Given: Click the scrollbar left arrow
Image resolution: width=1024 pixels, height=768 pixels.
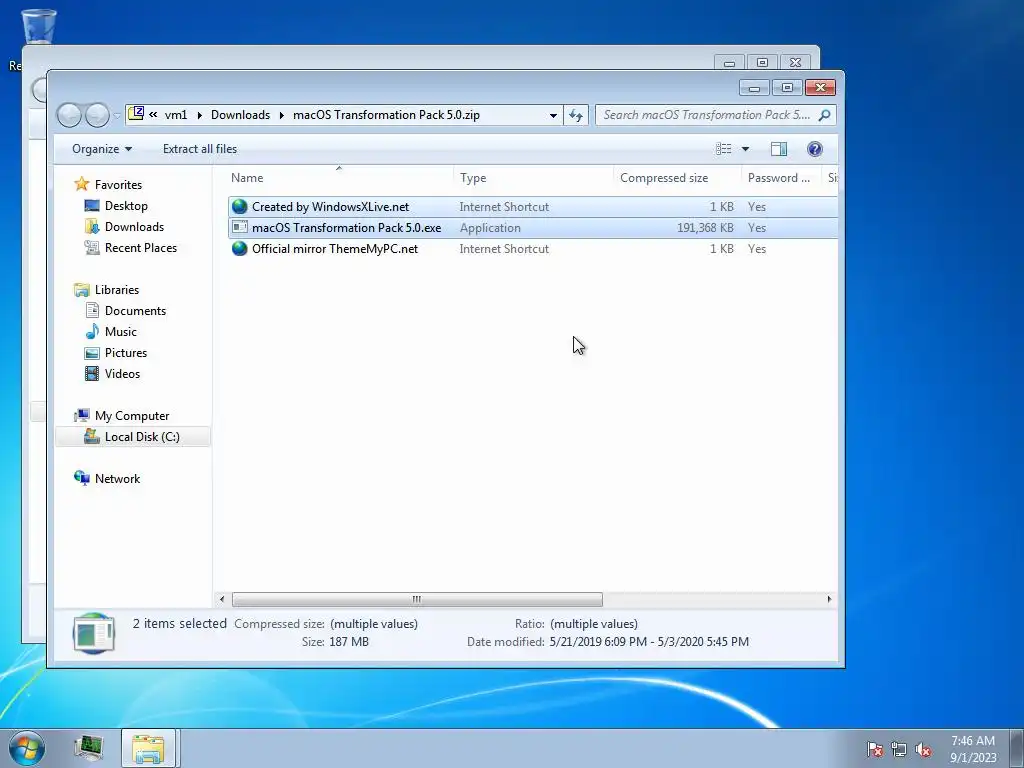Looking at the screenshot, I should [x=222, y=599].
